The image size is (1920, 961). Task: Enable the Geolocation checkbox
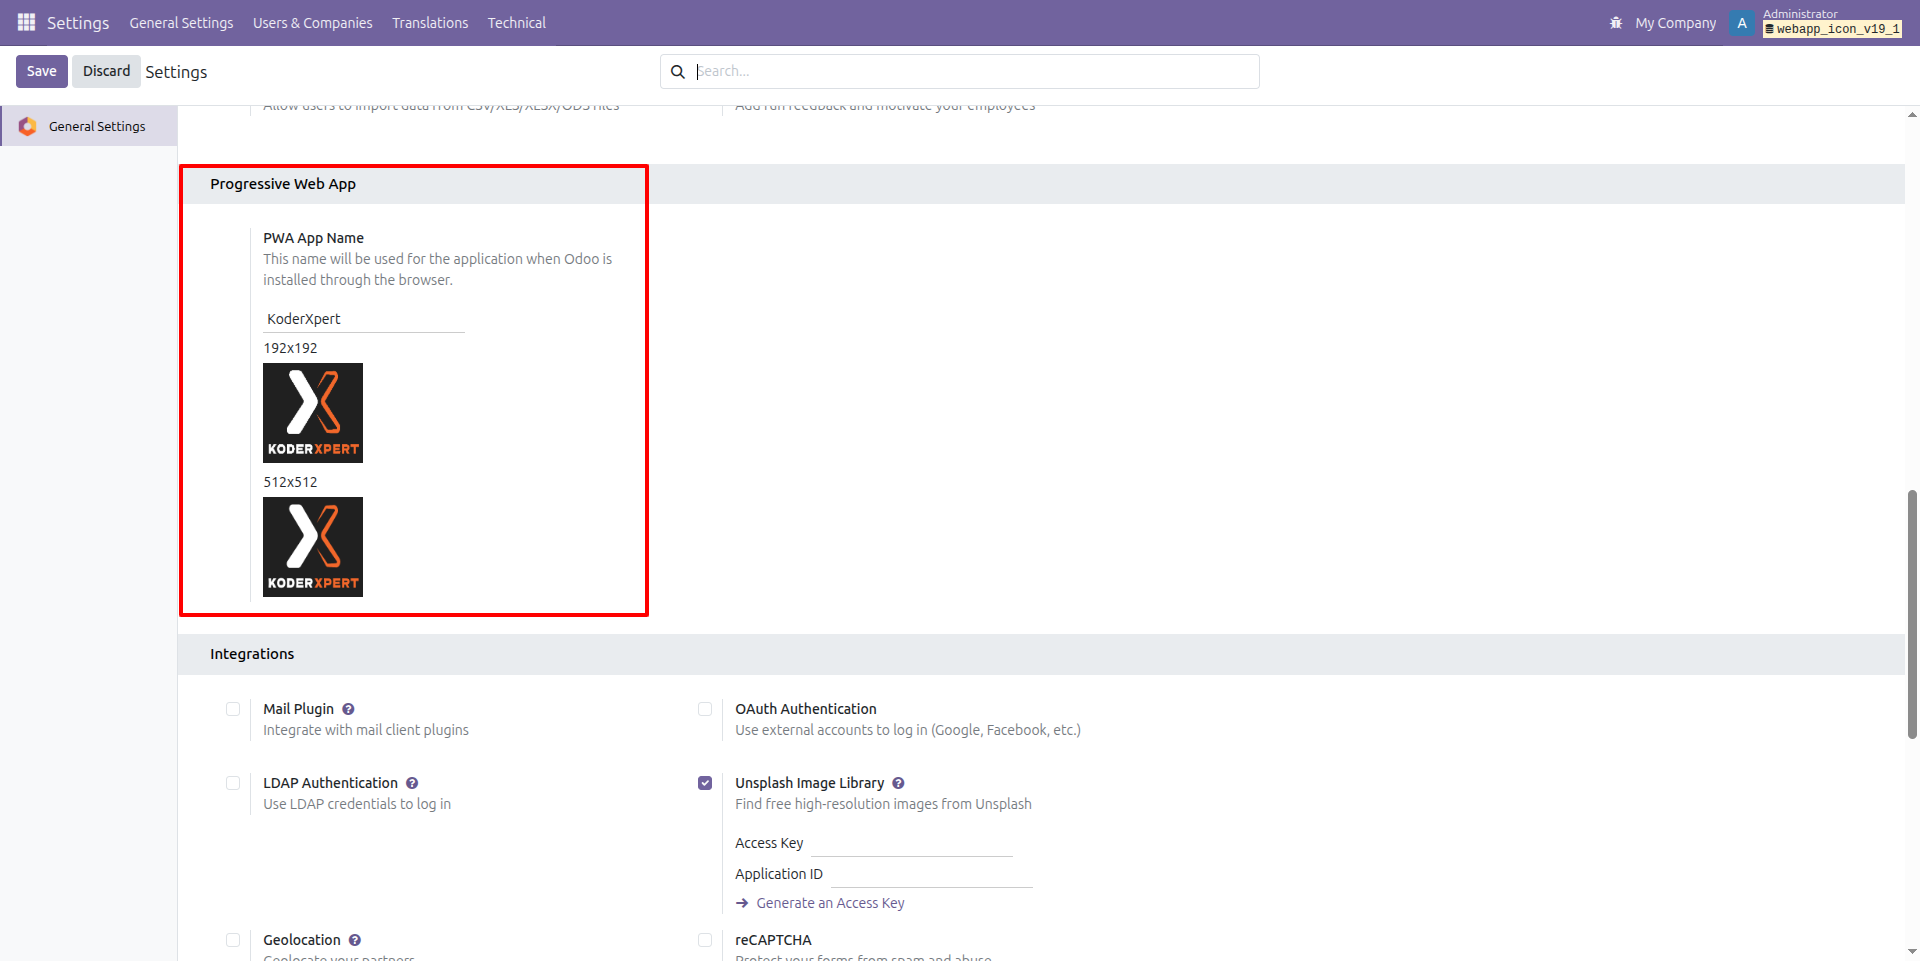click(x=233, y=940)
